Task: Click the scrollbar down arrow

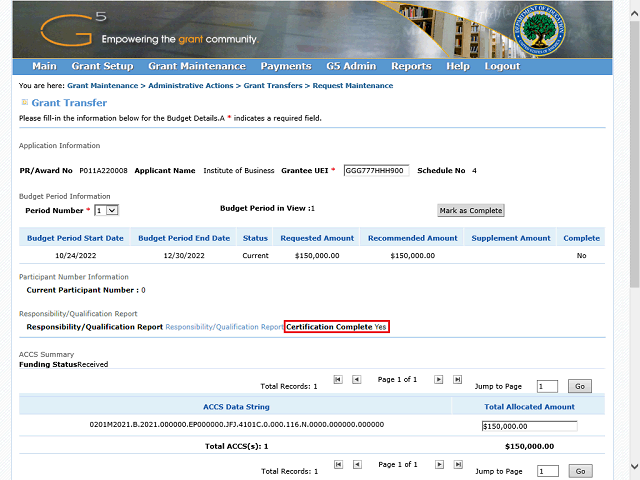Action: pos(634,466)
